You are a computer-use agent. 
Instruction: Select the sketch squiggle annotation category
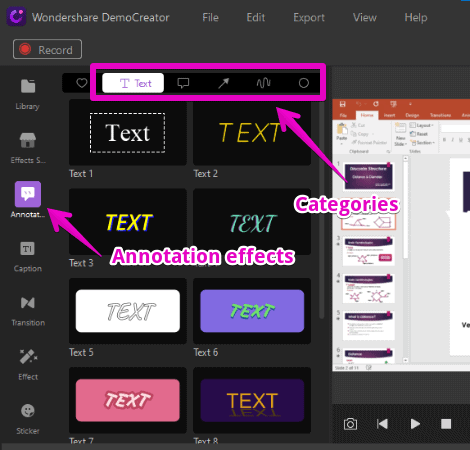tap(263, 83)
